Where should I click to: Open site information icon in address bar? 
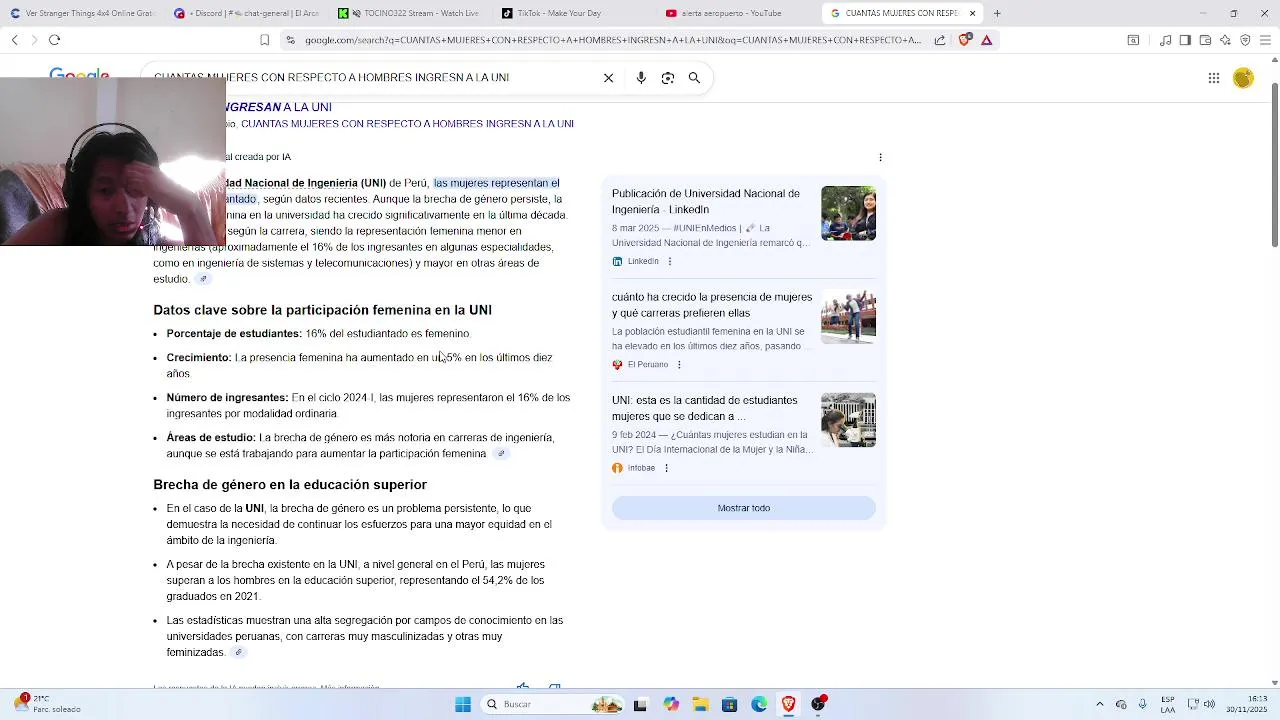pos(290,40)
